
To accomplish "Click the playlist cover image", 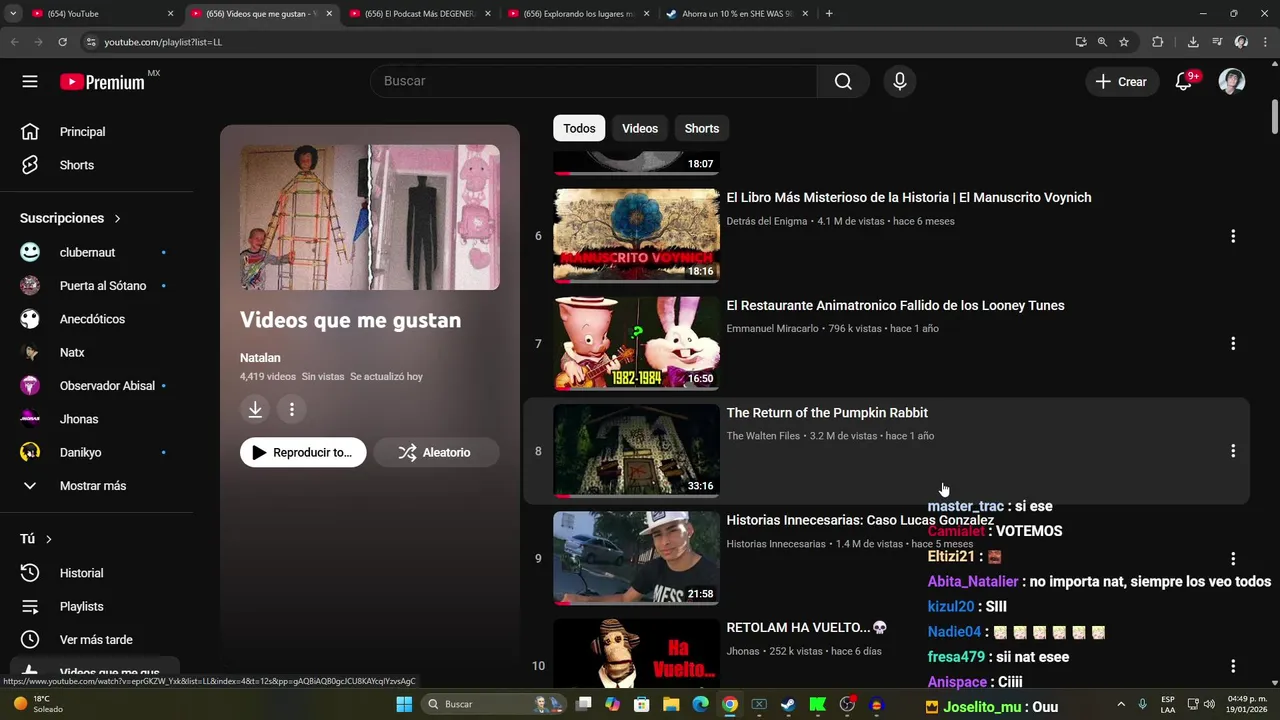I will click(370, 217).
